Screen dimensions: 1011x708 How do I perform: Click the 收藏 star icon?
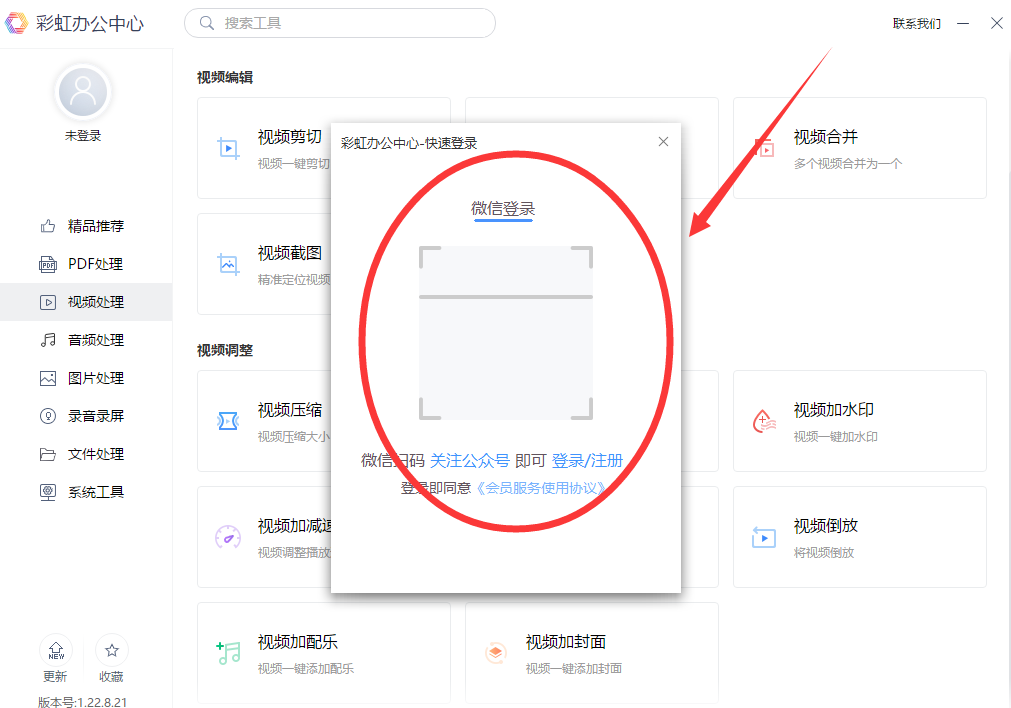point(112,650)
